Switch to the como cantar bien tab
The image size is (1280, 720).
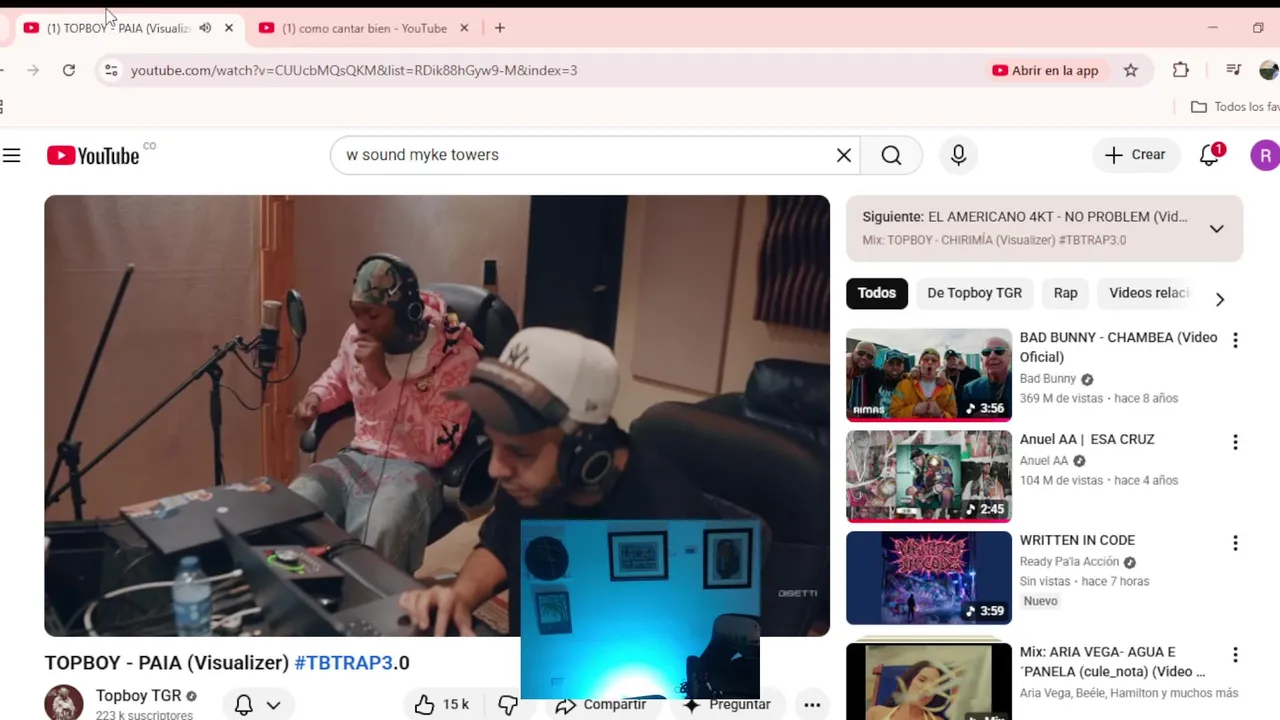tap(364, 28)
